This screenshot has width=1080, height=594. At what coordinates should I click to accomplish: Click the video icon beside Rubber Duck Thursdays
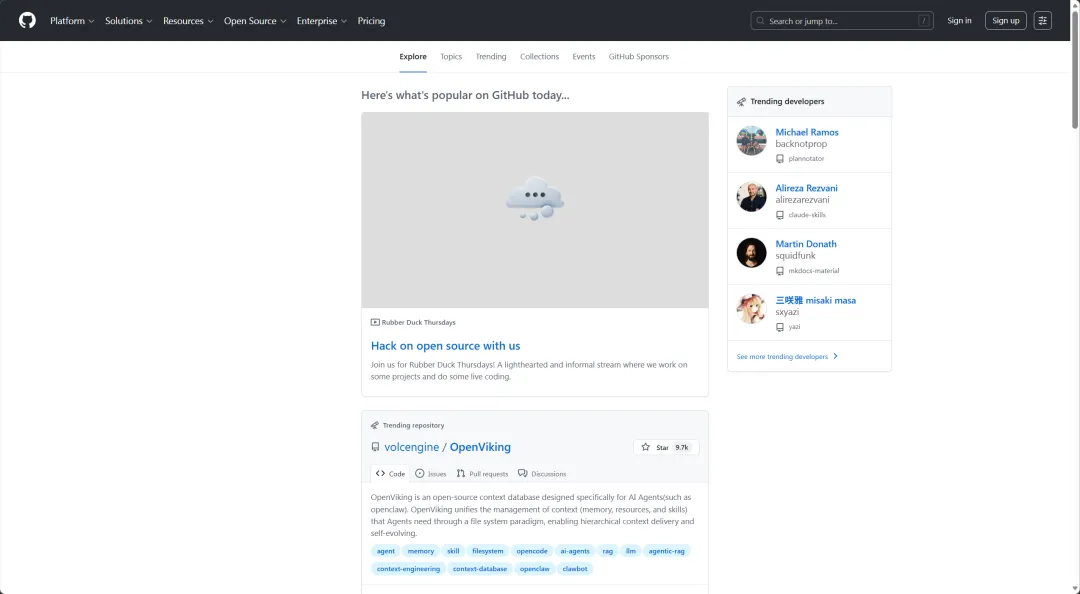(x=375, y=322)
